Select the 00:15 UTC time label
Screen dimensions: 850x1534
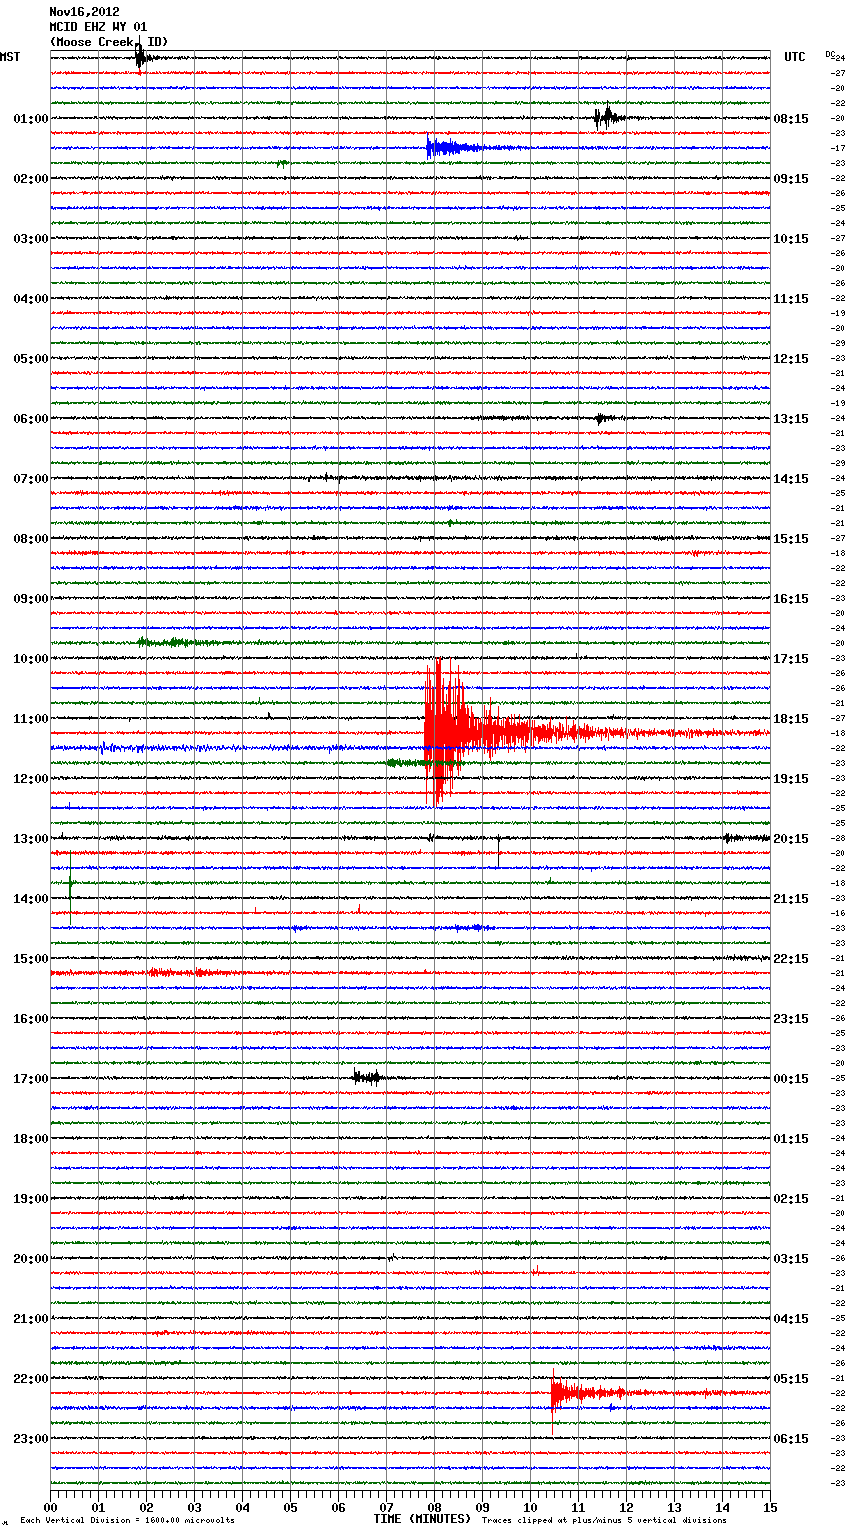pos(791,1079)
